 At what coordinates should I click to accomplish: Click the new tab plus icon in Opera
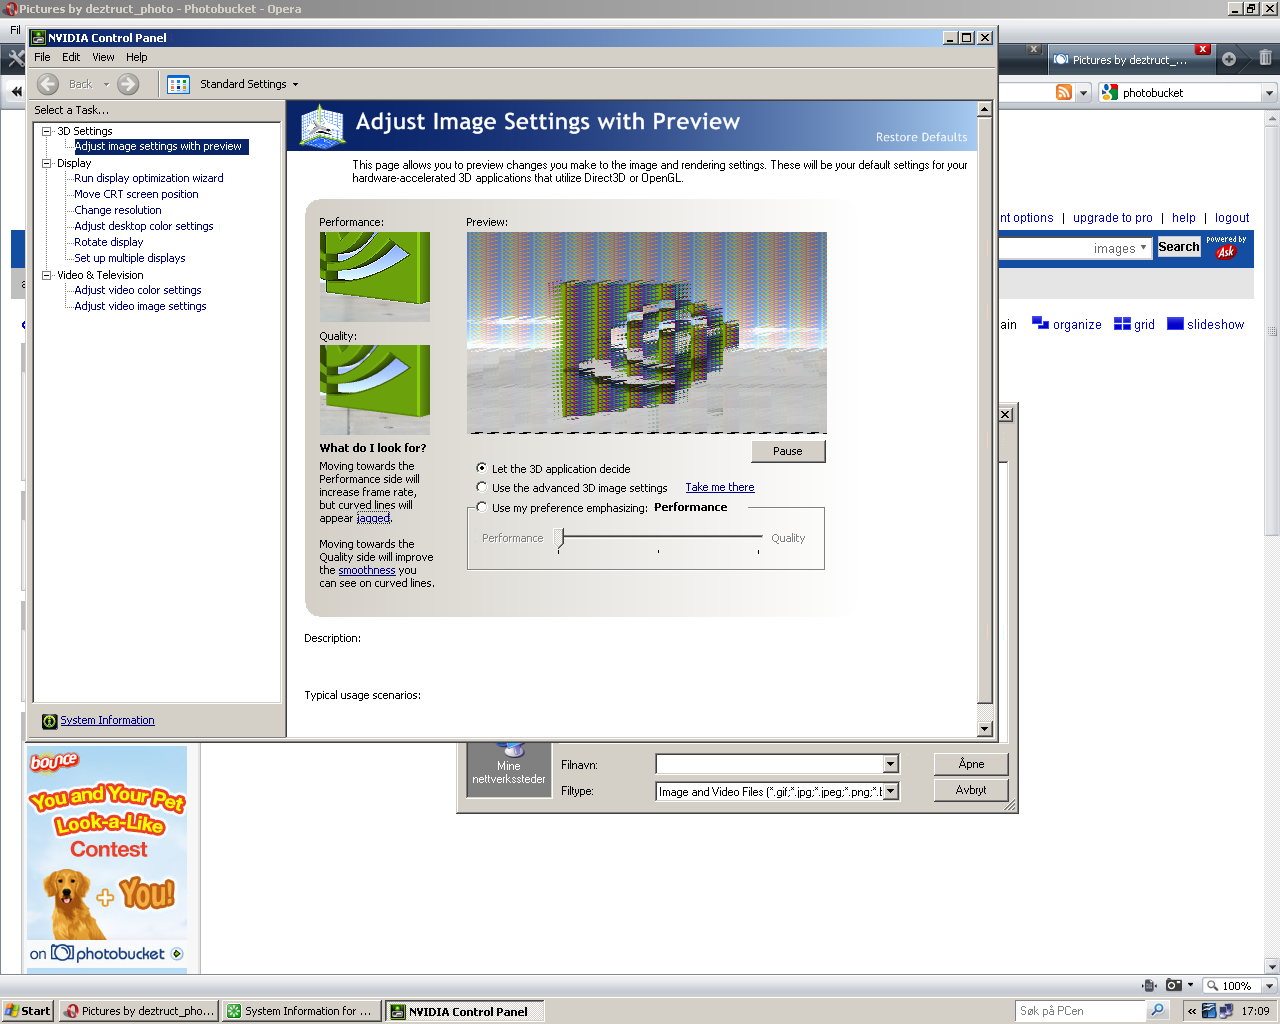(x=1229, y=59)
